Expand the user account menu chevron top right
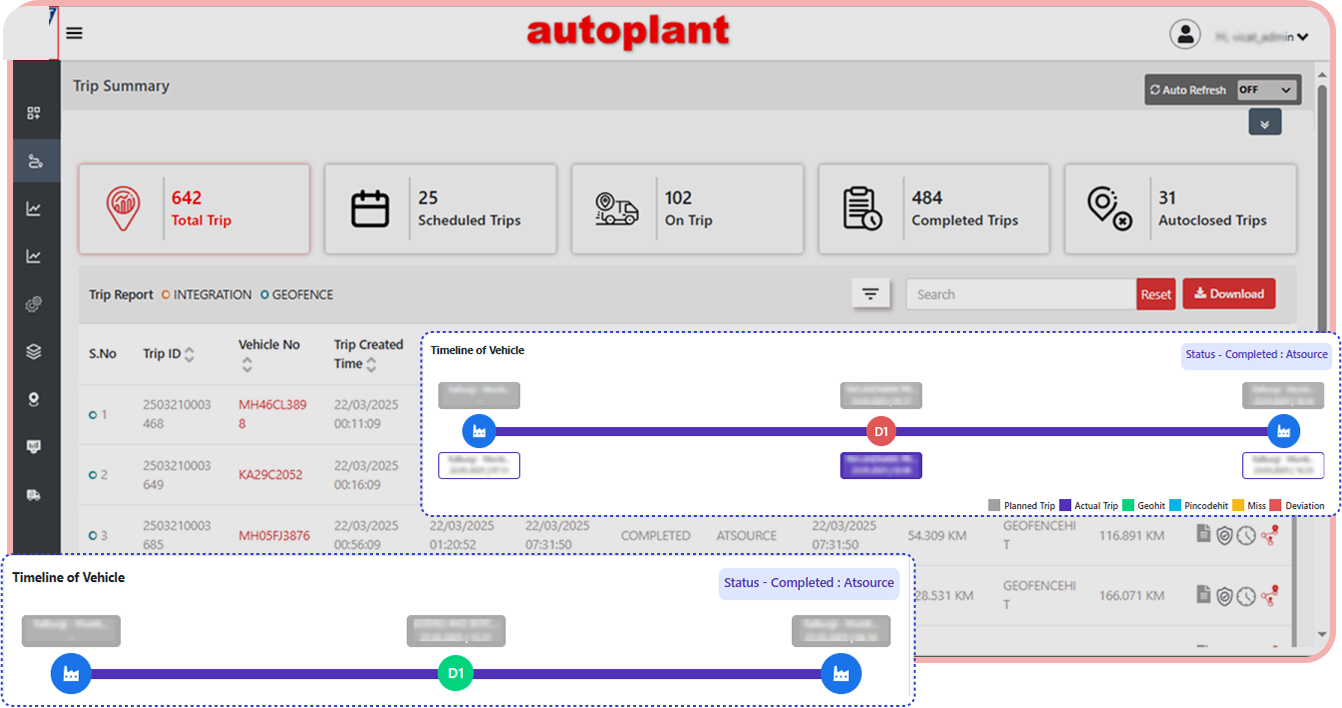This screenshot has height=708, width=1342. click(1303, 37)
